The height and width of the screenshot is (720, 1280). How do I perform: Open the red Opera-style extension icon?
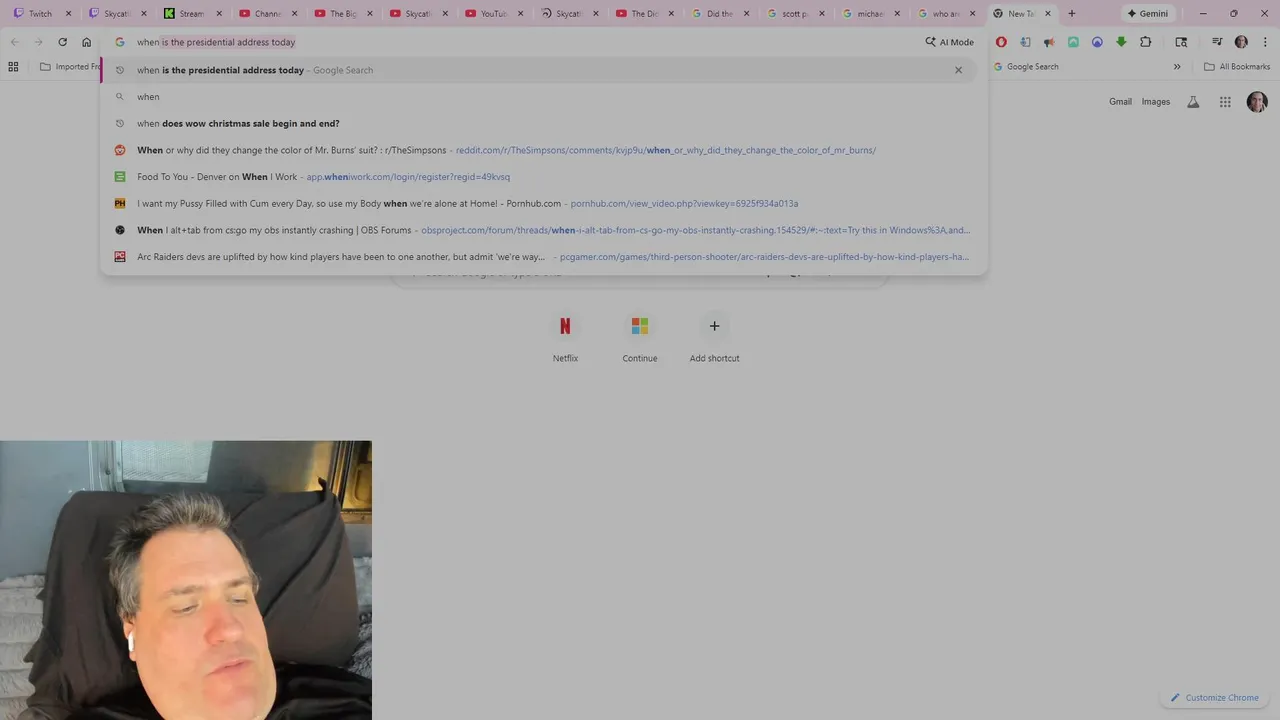coord(1001,42)
